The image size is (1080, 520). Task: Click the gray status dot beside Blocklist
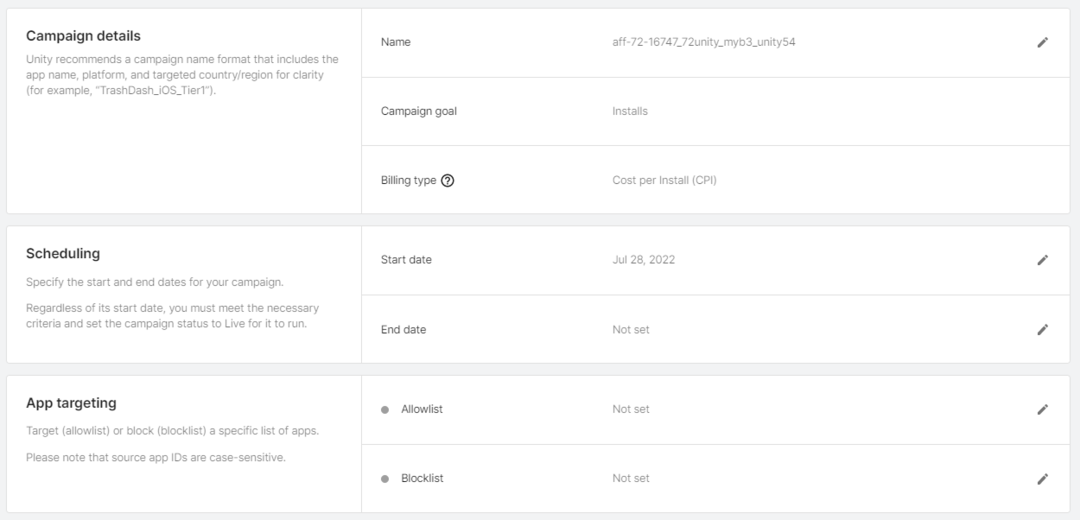(385, 479)
